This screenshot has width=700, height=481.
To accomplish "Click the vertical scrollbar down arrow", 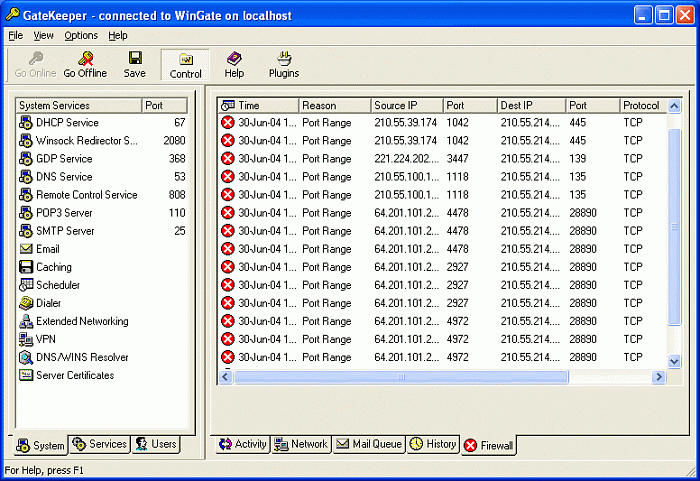I will pyautogui.click(x=674, y=361).
